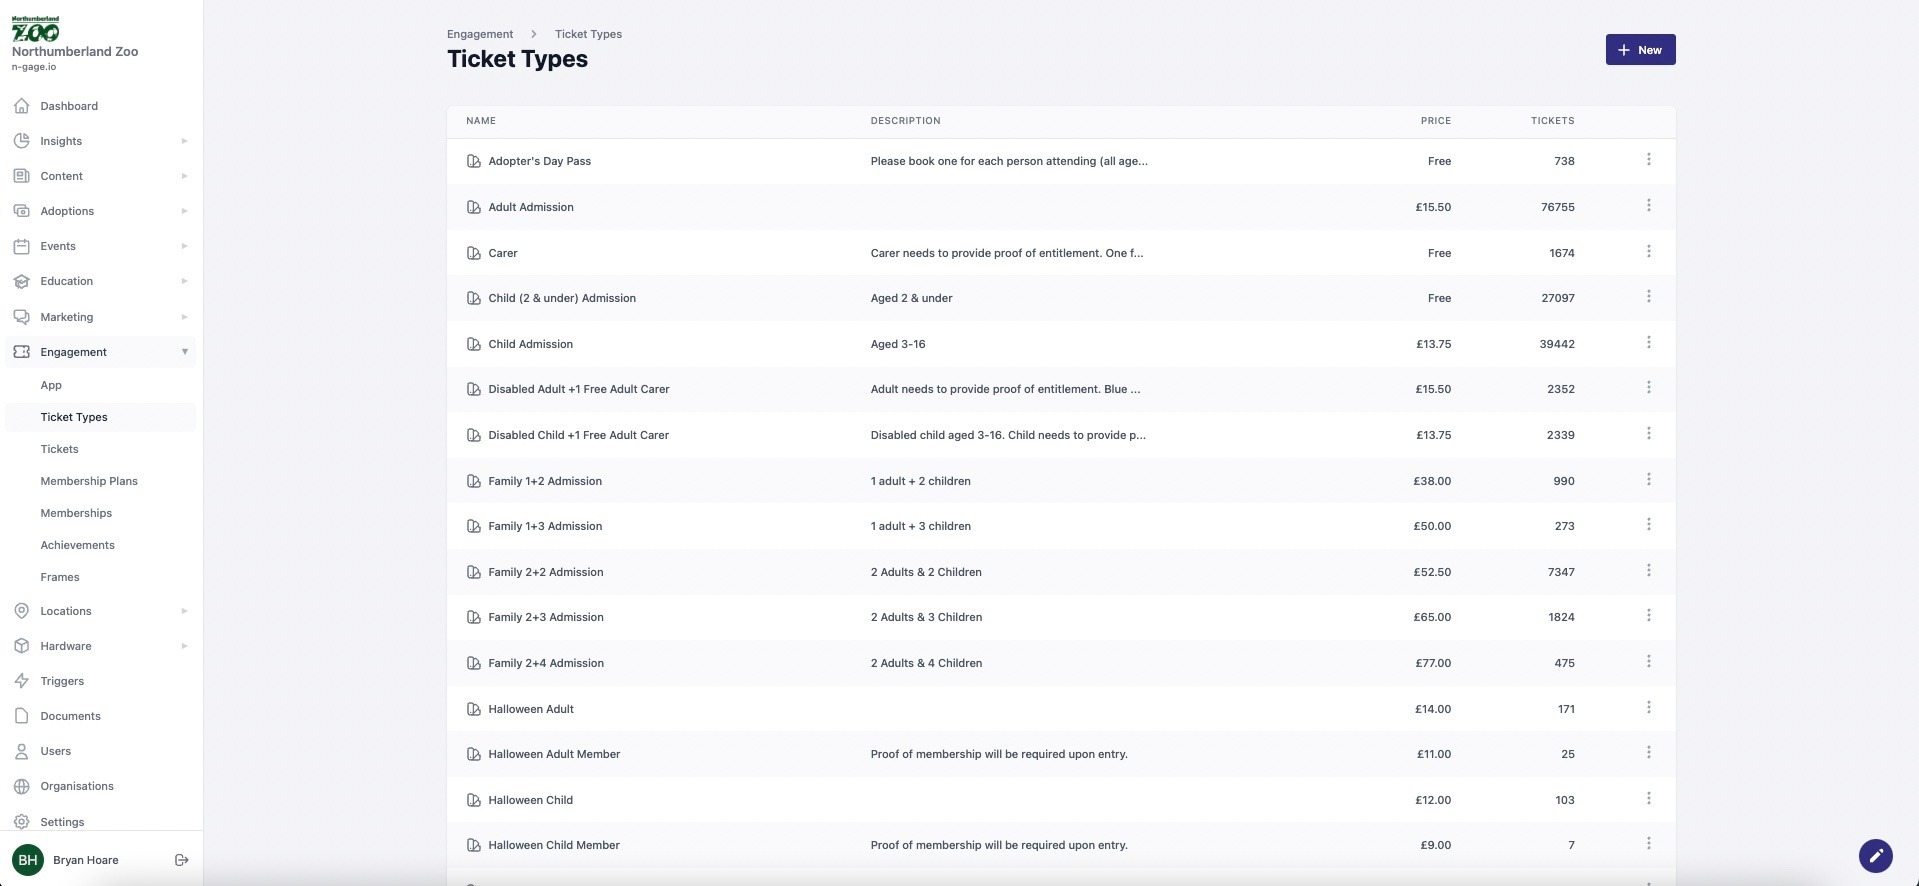The width and height of the screenshot is (1919, 886).
Task: Expand the Hardware sidebar section
Action: [x=184, y=646]
